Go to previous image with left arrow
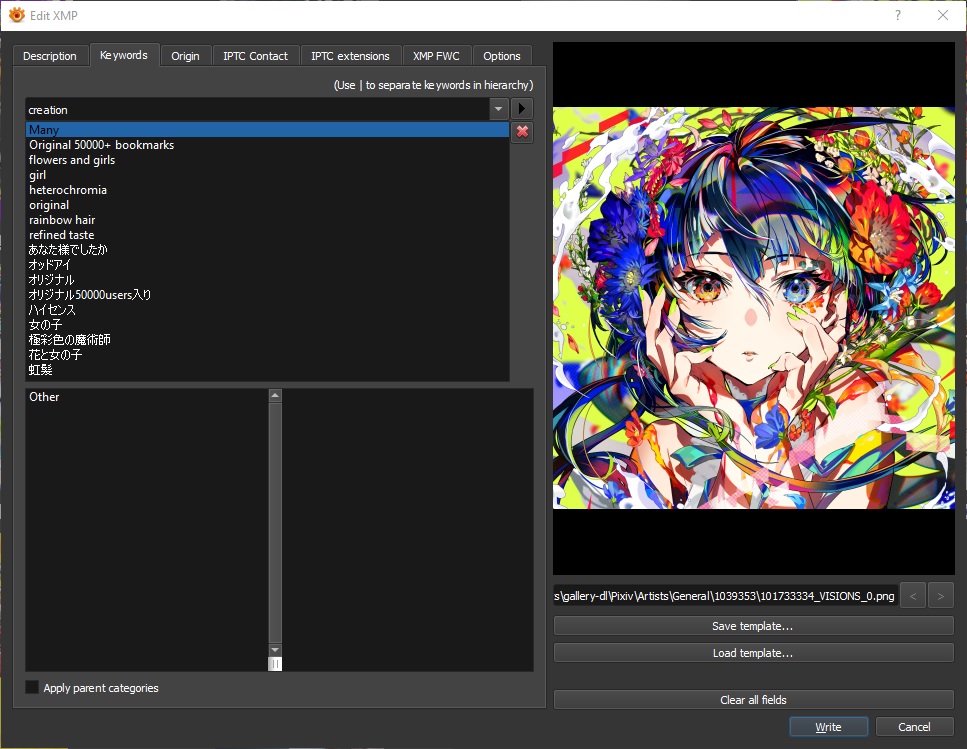Viewport: 967px width, 749px height. pyautogui.click(x=912, y=596)
